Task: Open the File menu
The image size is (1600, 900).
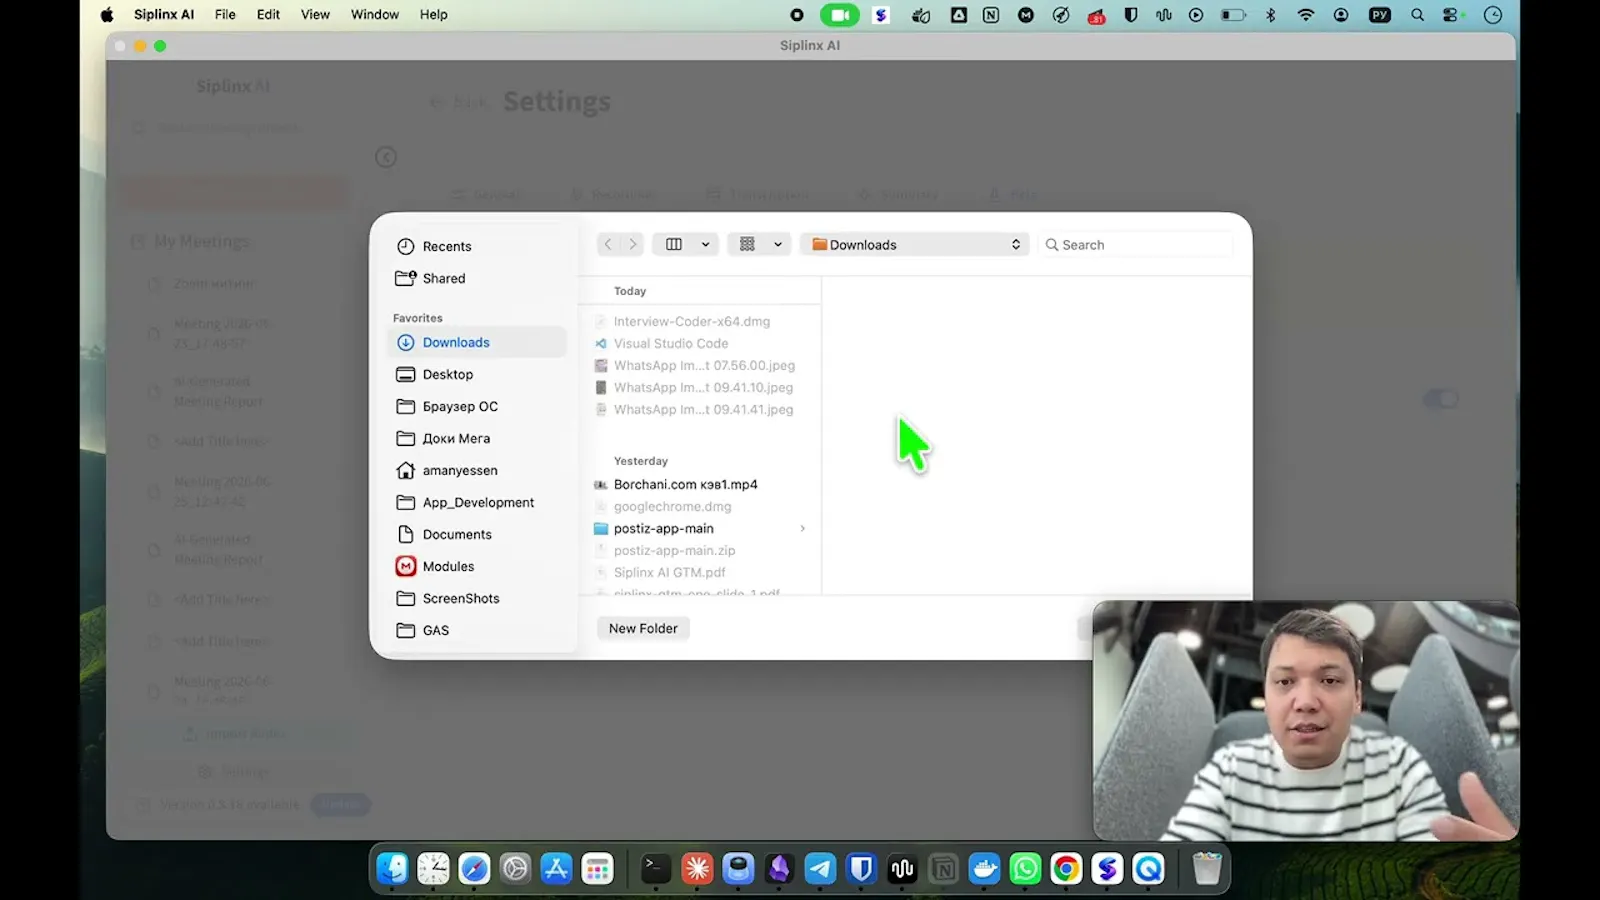Action: pos(225,14)
